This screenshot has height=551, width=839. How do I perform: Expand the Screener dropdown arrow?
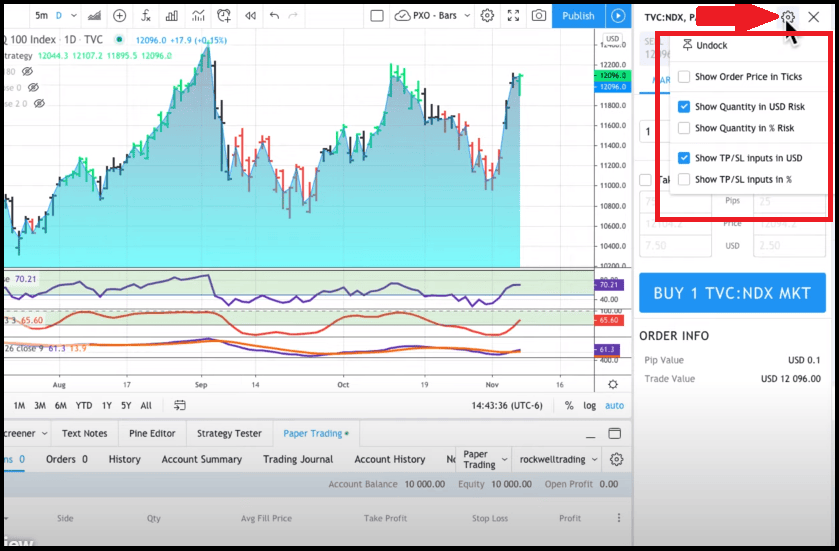pos(44,433)
